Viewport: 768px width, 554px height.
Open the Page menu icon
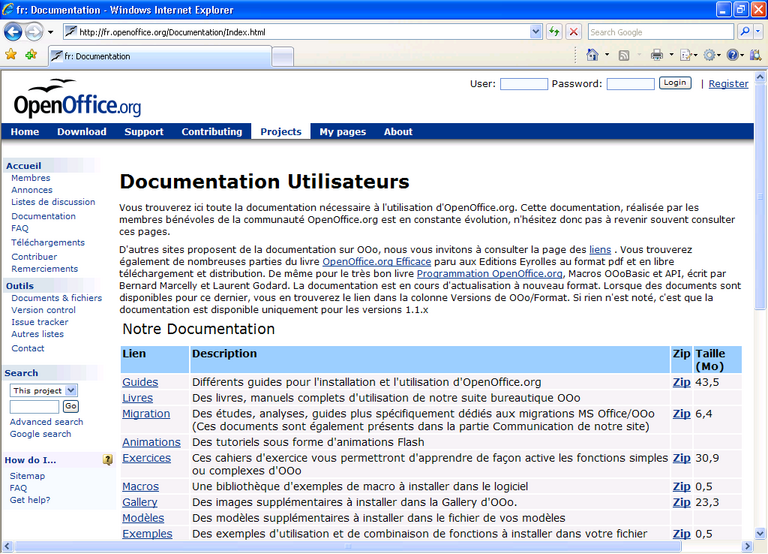pyautogui.click(x=686, y=55)
